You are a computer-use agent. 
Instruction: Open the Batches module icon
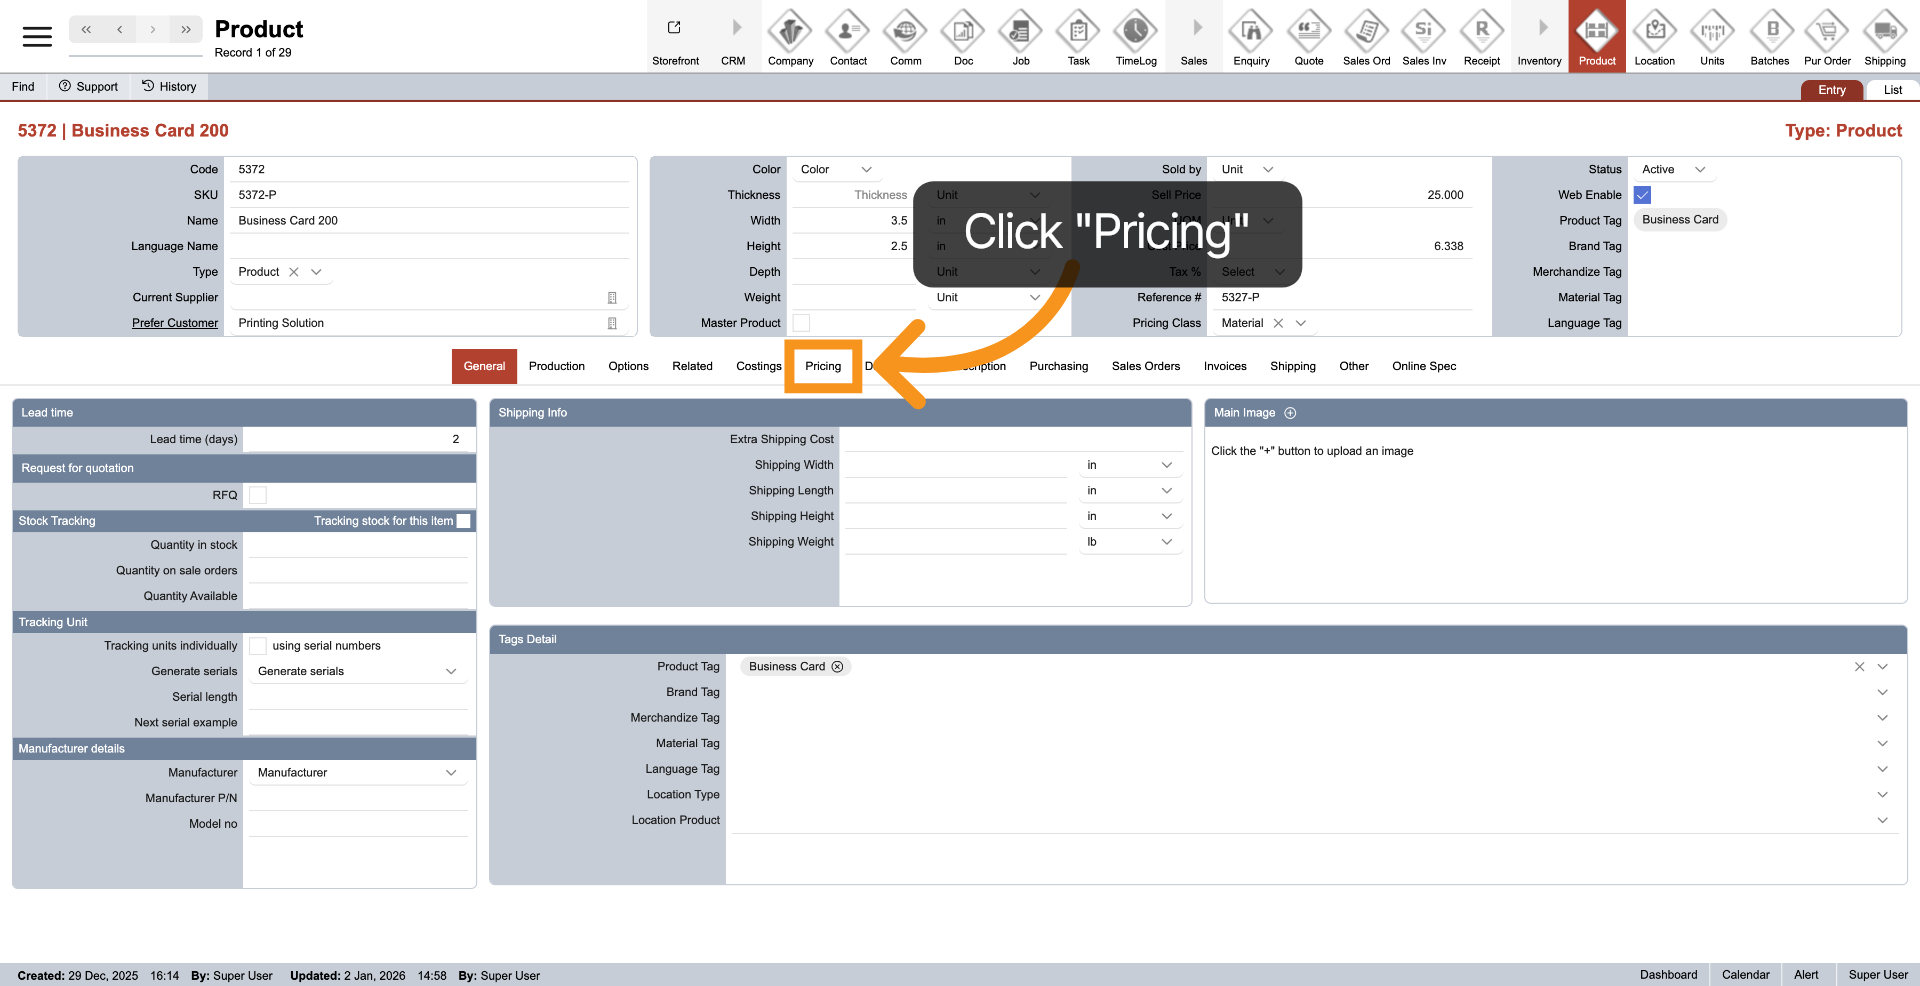[1769, 33]
